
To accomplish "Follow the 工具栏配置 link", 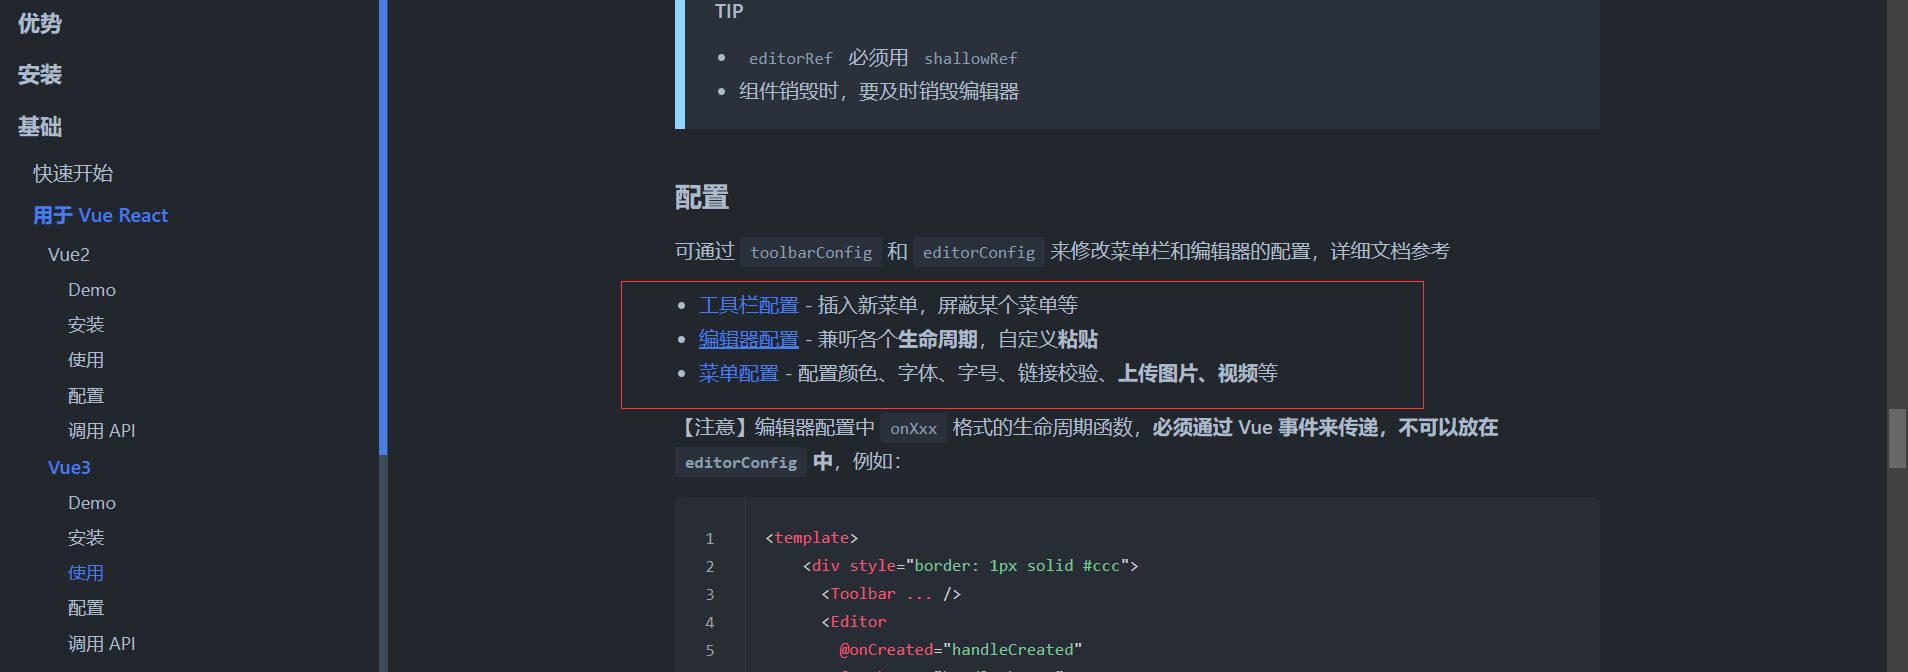I will [748, 304].
